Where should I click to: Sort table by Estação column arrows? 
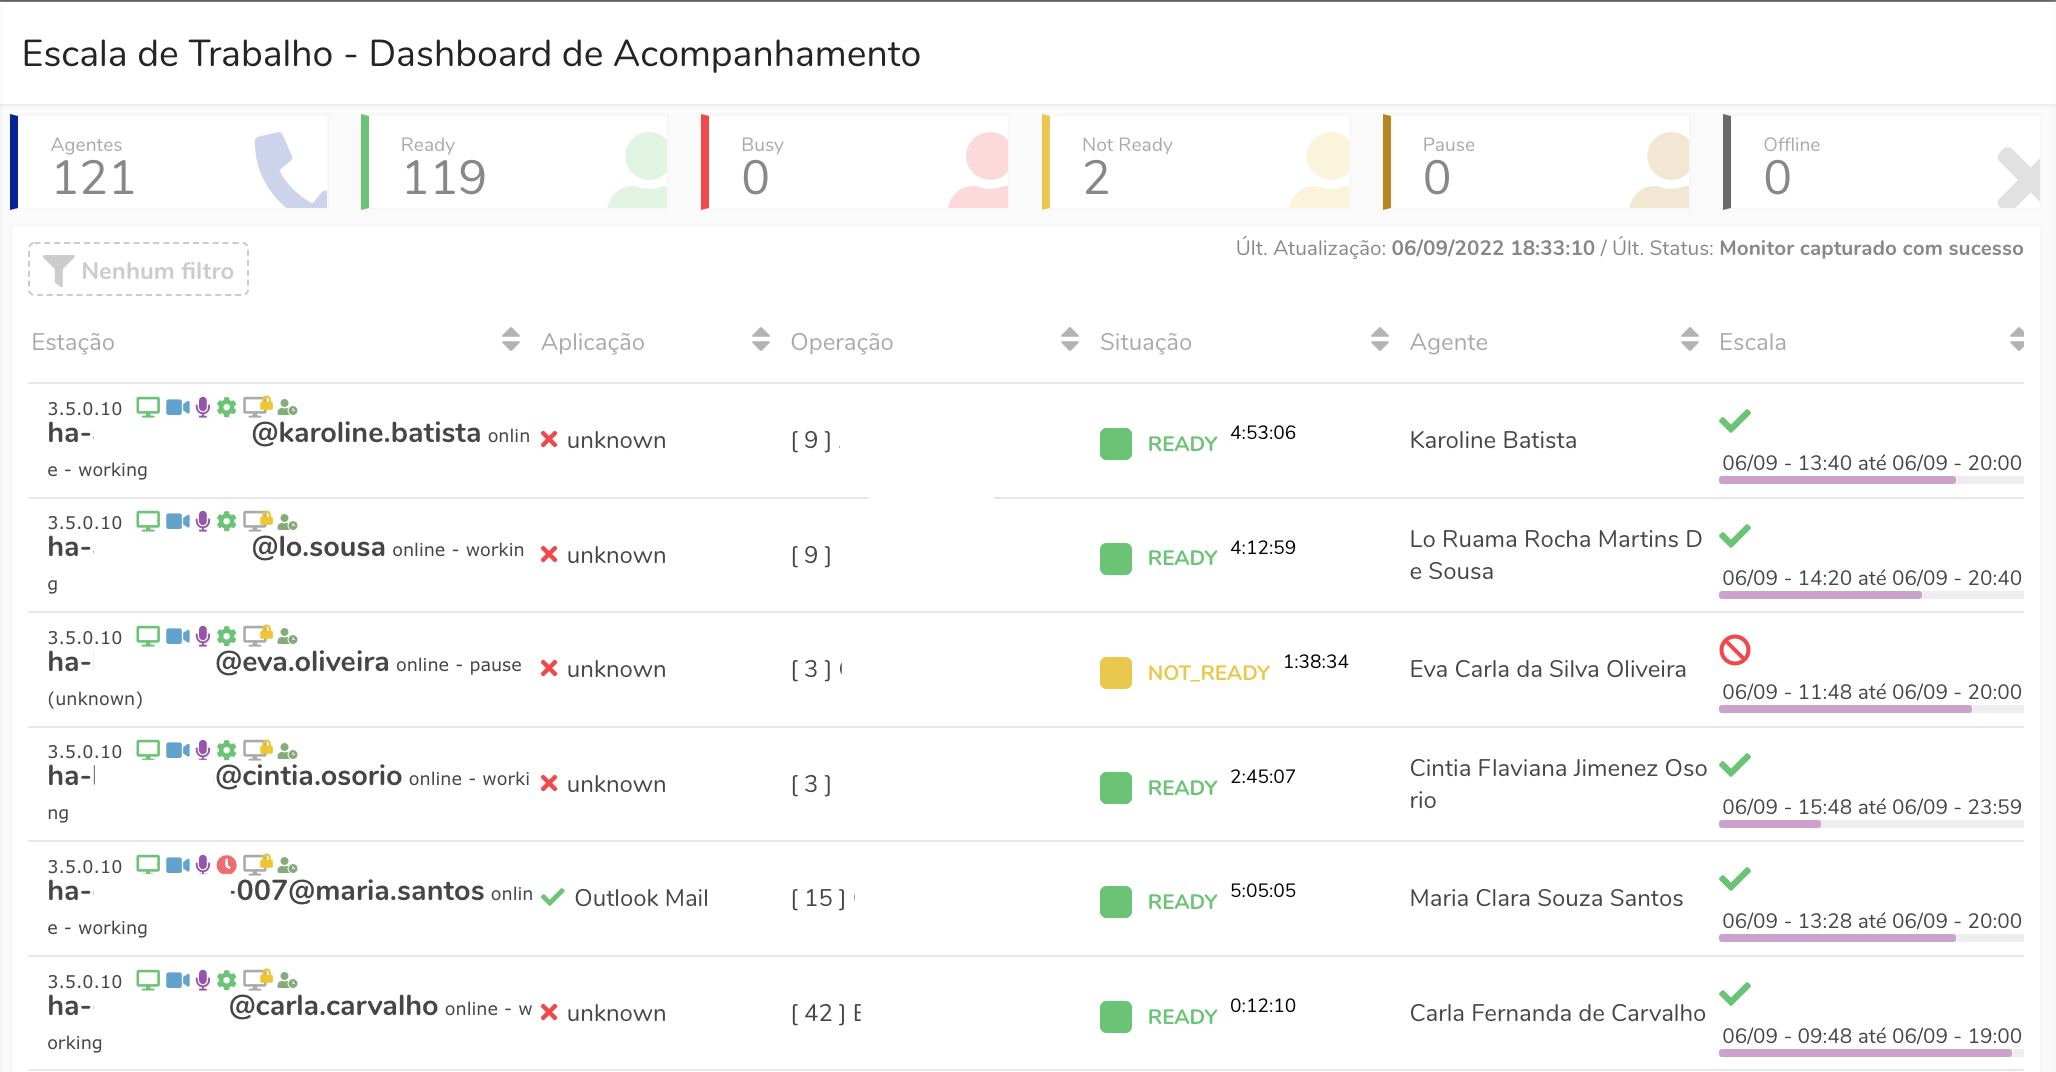(511, 340)
